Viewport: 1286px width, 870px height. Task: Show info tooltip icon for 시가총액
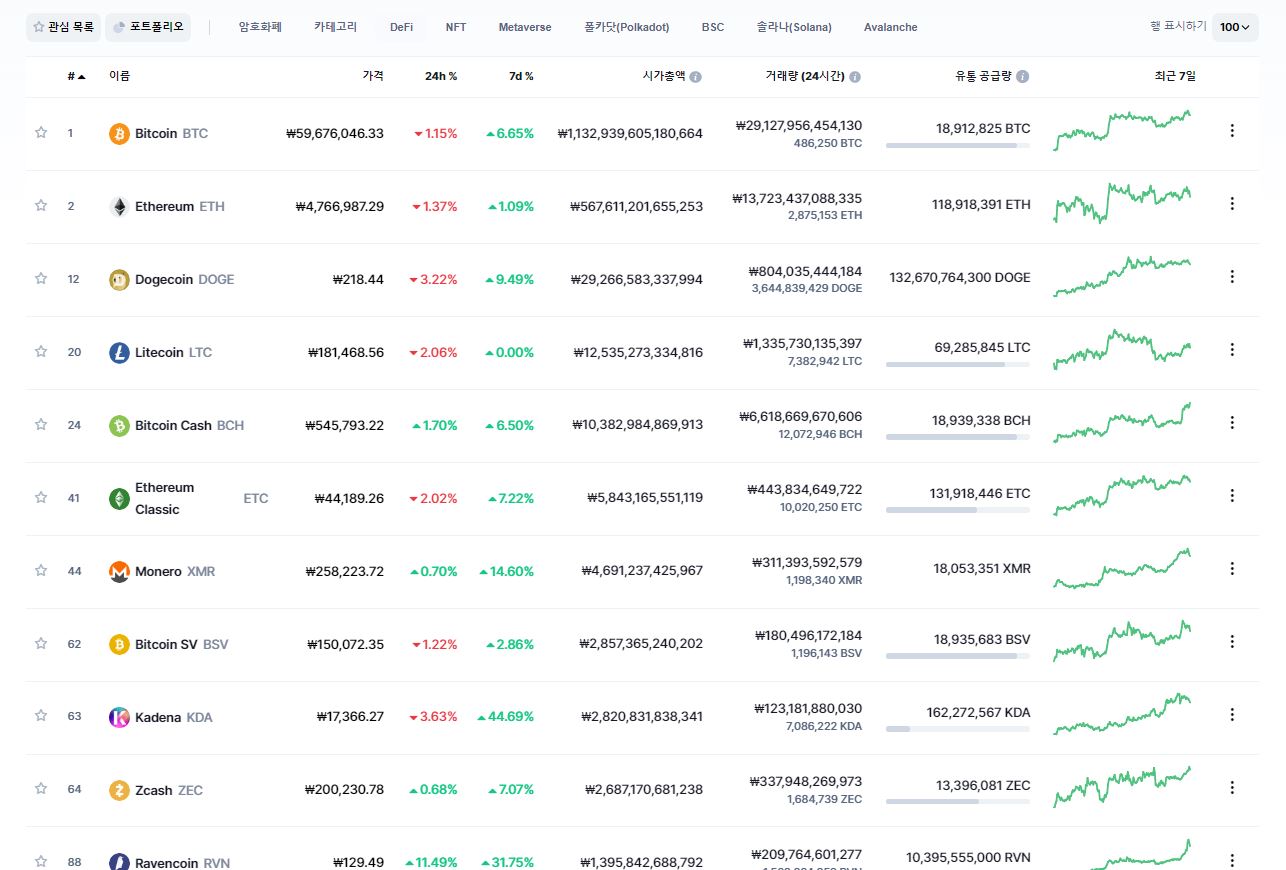[x=695, y=76]
